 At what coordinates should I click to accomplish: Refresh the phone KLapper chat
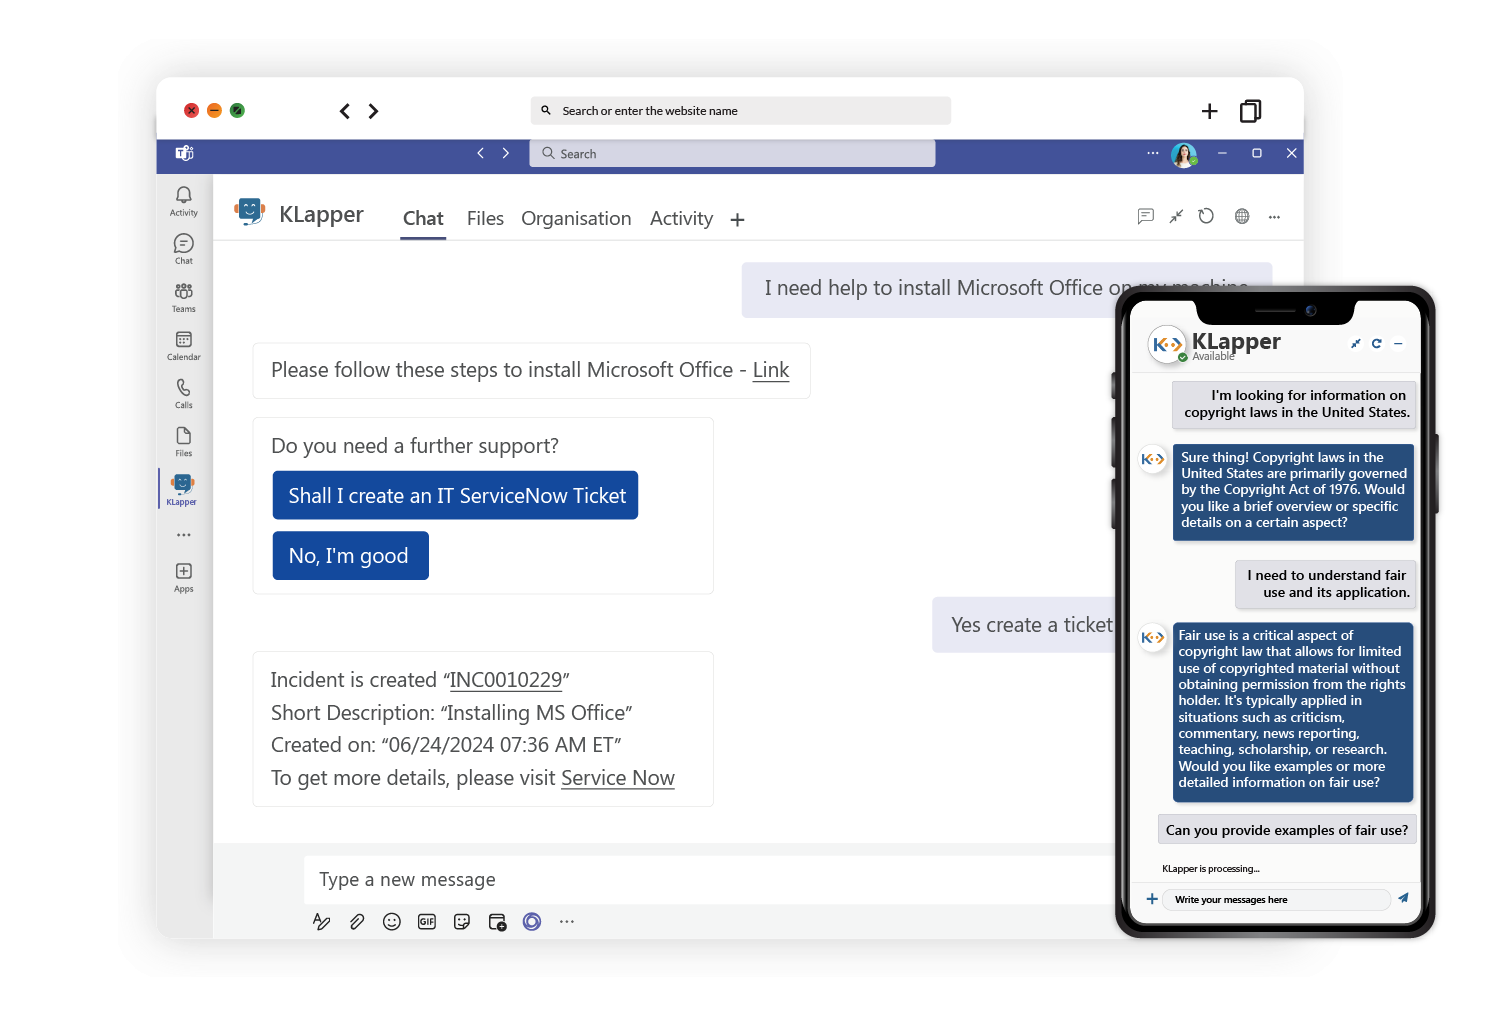click(1377, 343)
